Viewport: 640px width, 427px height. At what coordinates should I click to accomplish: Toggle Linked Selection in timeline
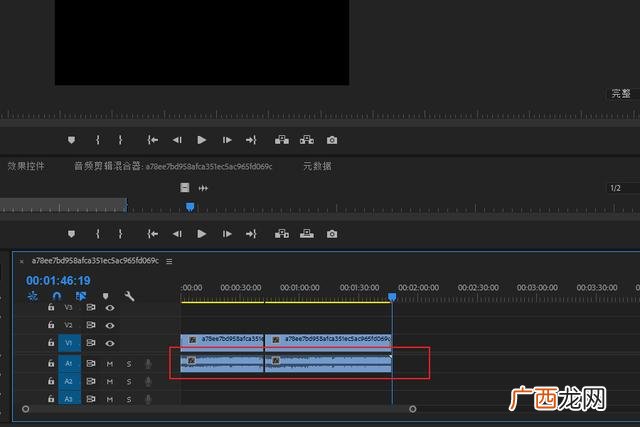[x=81, y=296]
